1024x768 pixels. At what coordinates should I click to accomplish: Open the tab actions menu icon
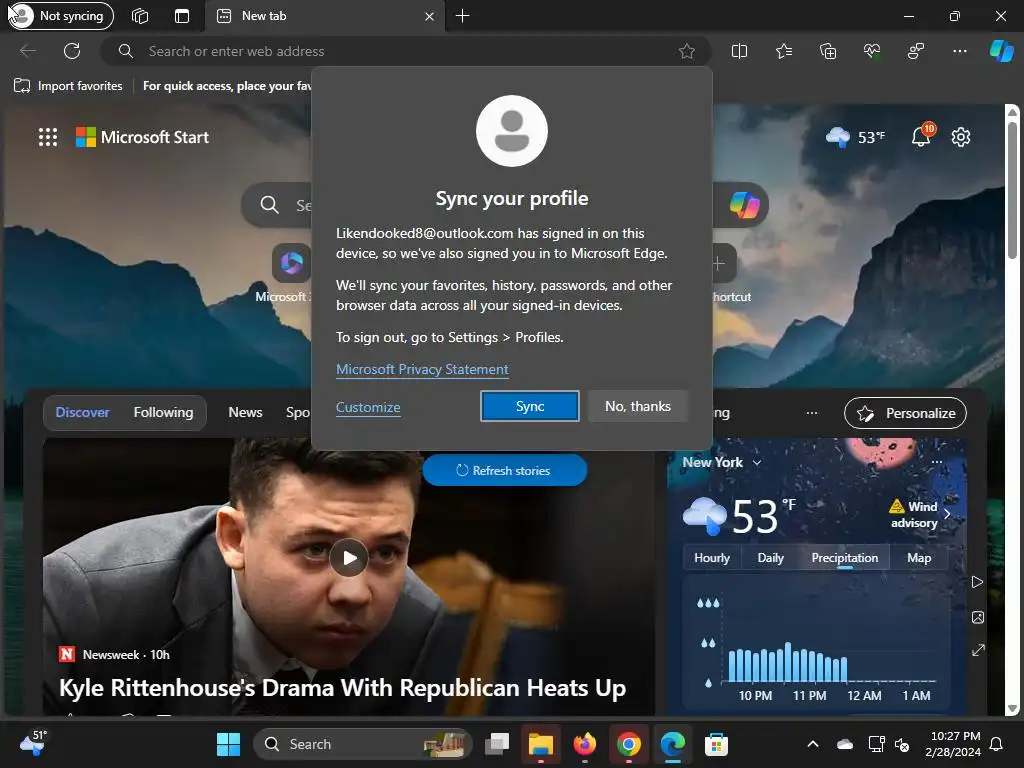tap(182, 16)
